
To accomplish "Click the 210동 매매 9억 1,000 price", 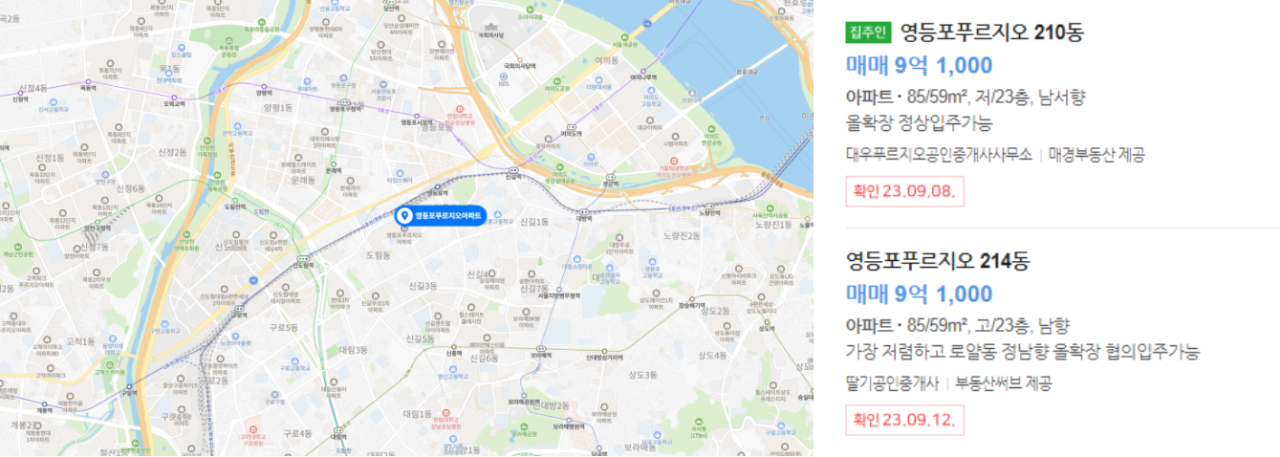I will tap(920, 66).
